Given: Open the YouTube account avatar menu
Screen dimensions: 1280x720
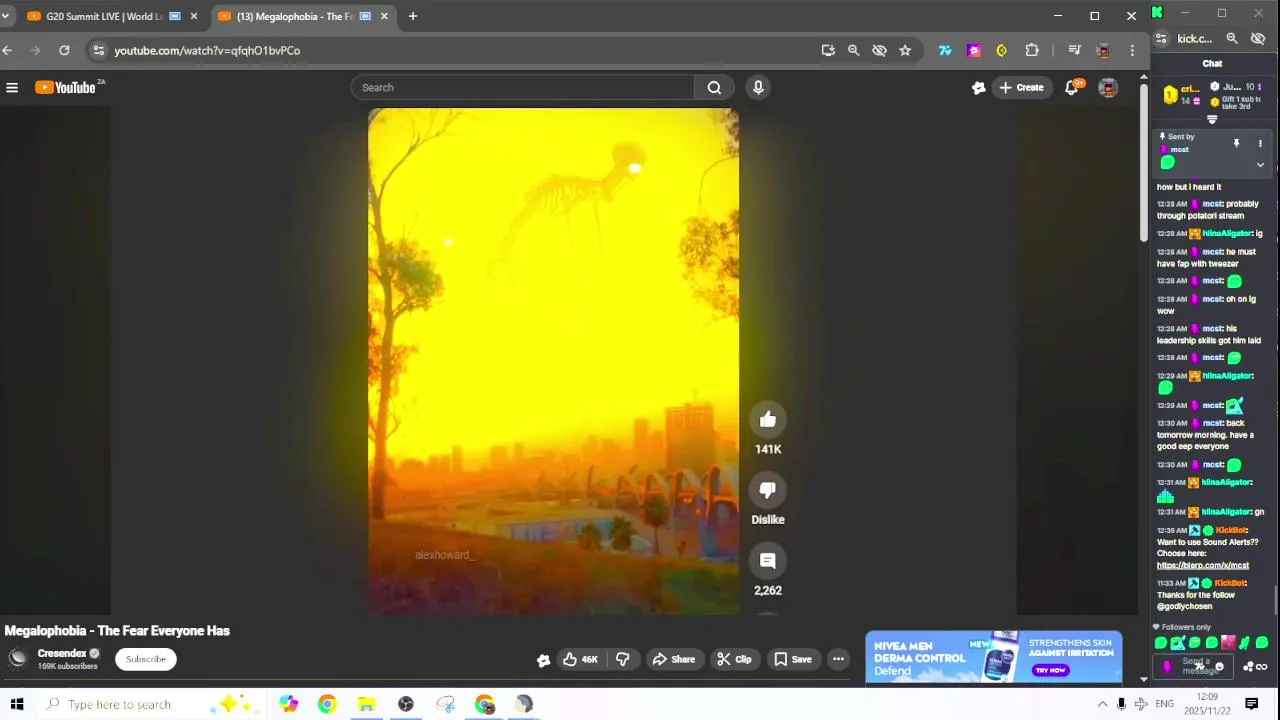Looking at the screenshot, I should [x=1108, y=88].
